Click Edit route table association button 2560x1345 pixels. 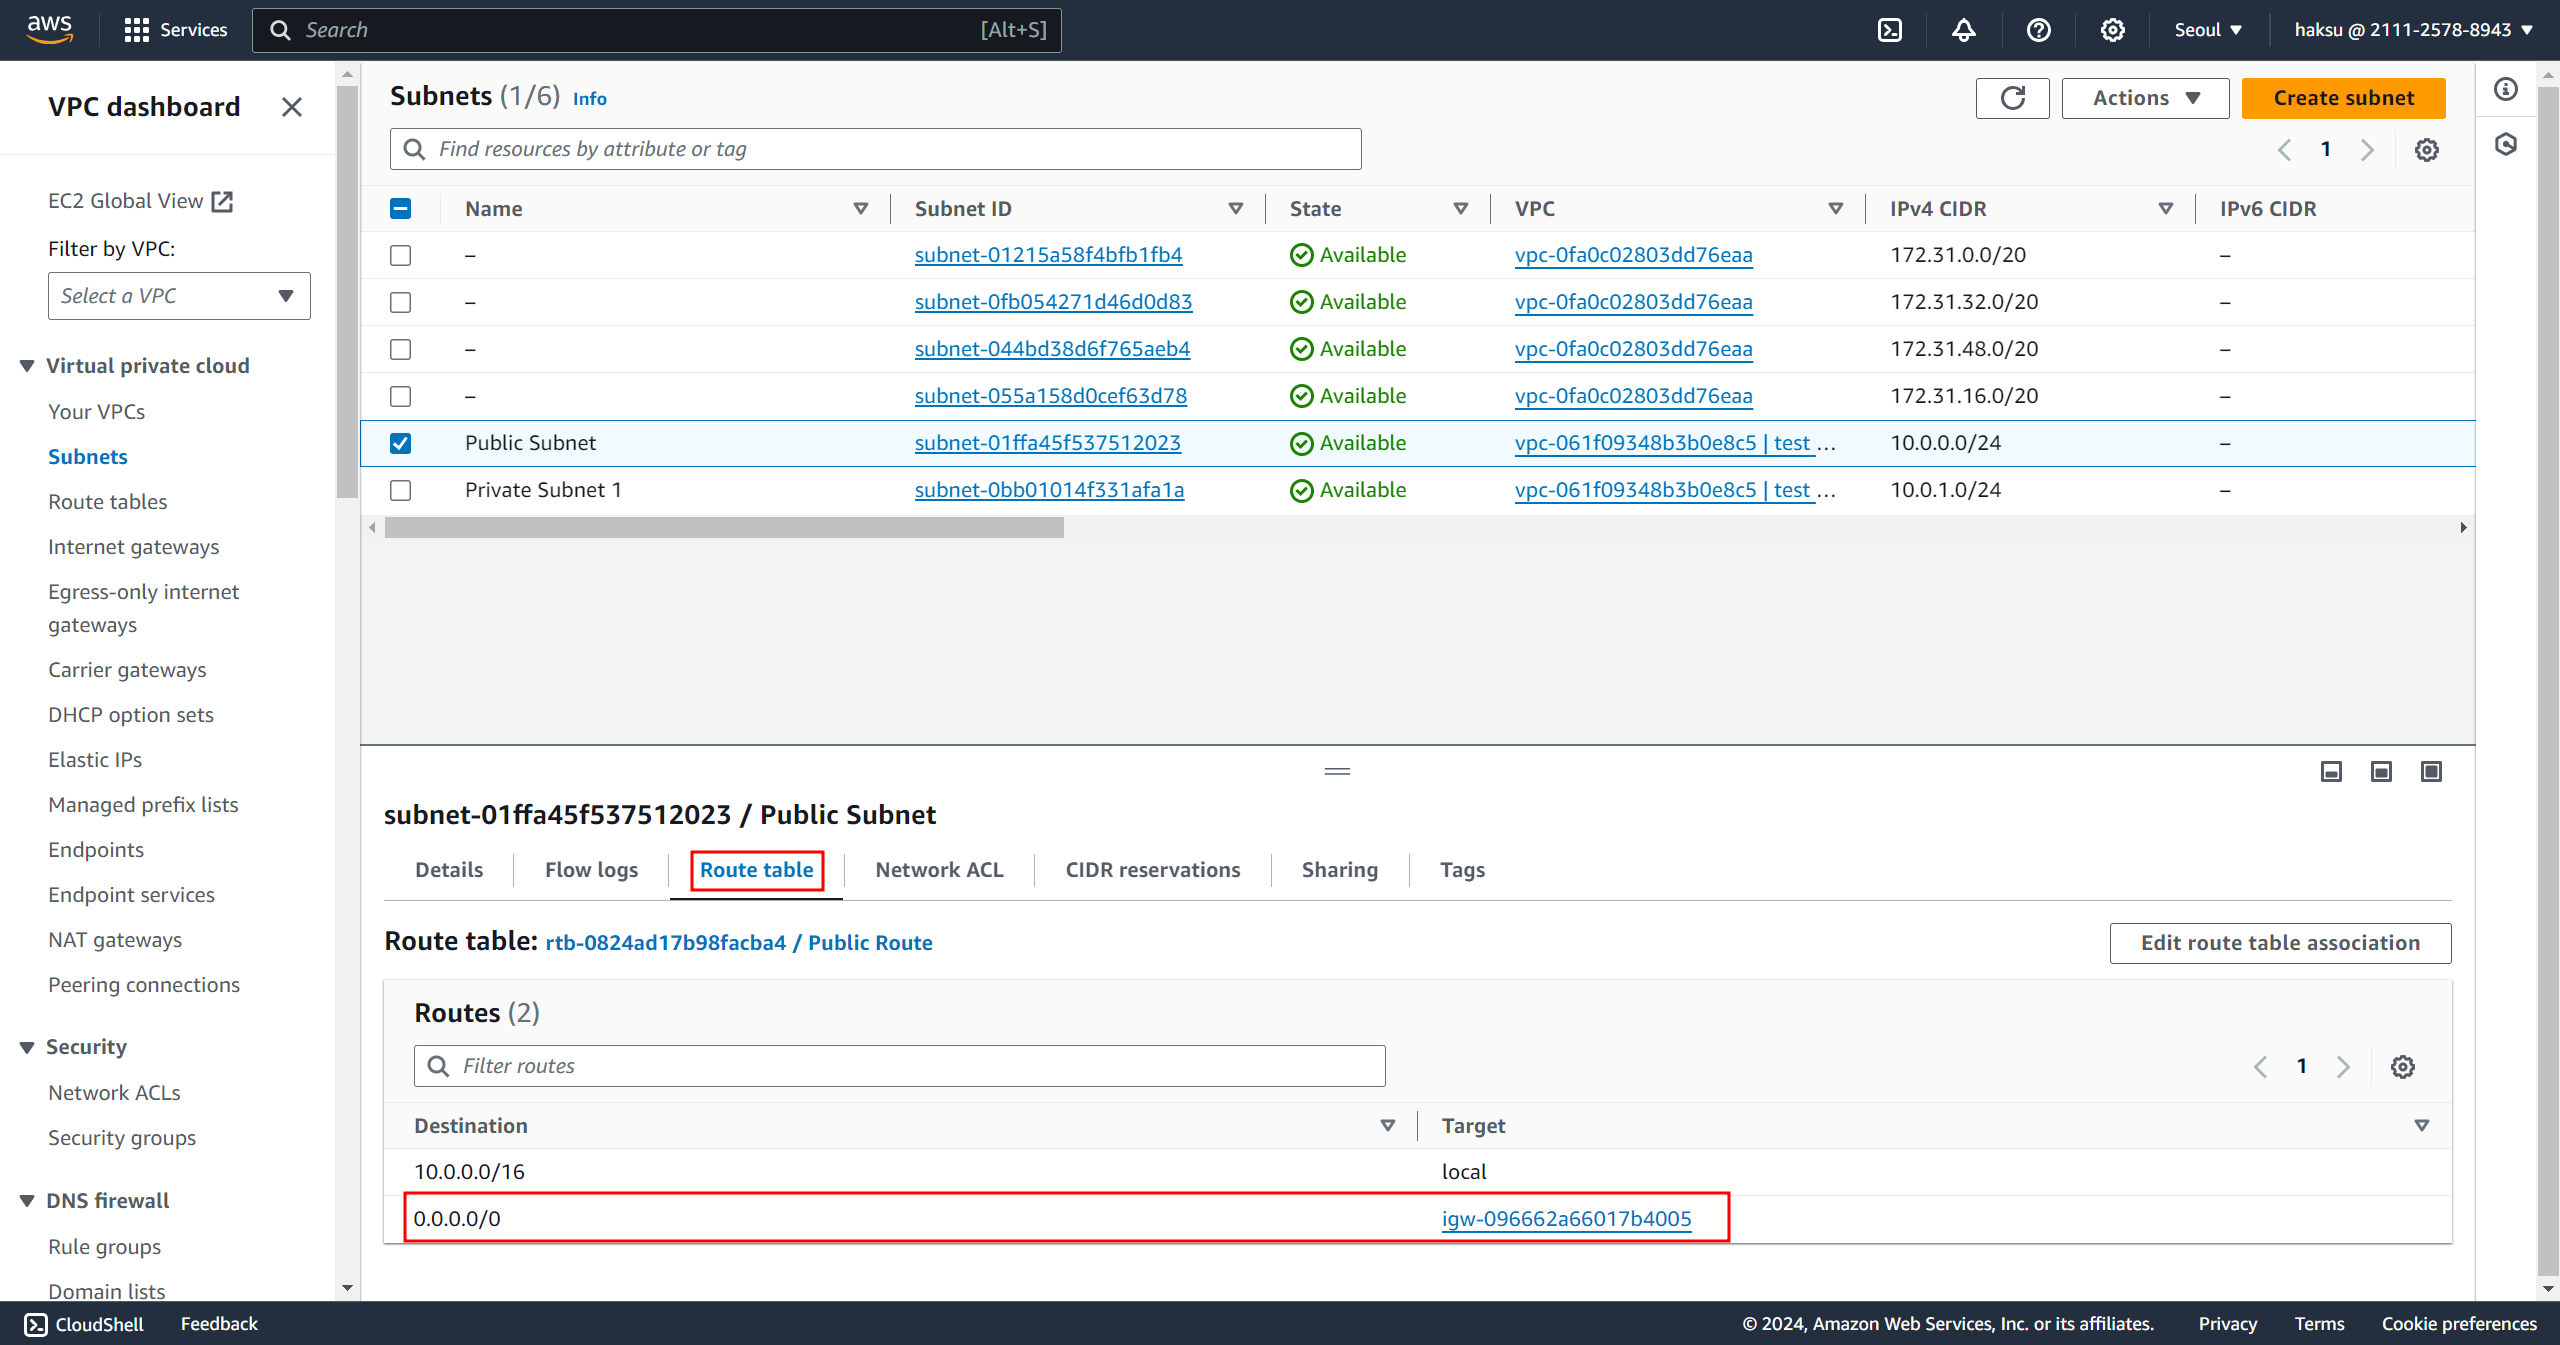pos(2280,943)
